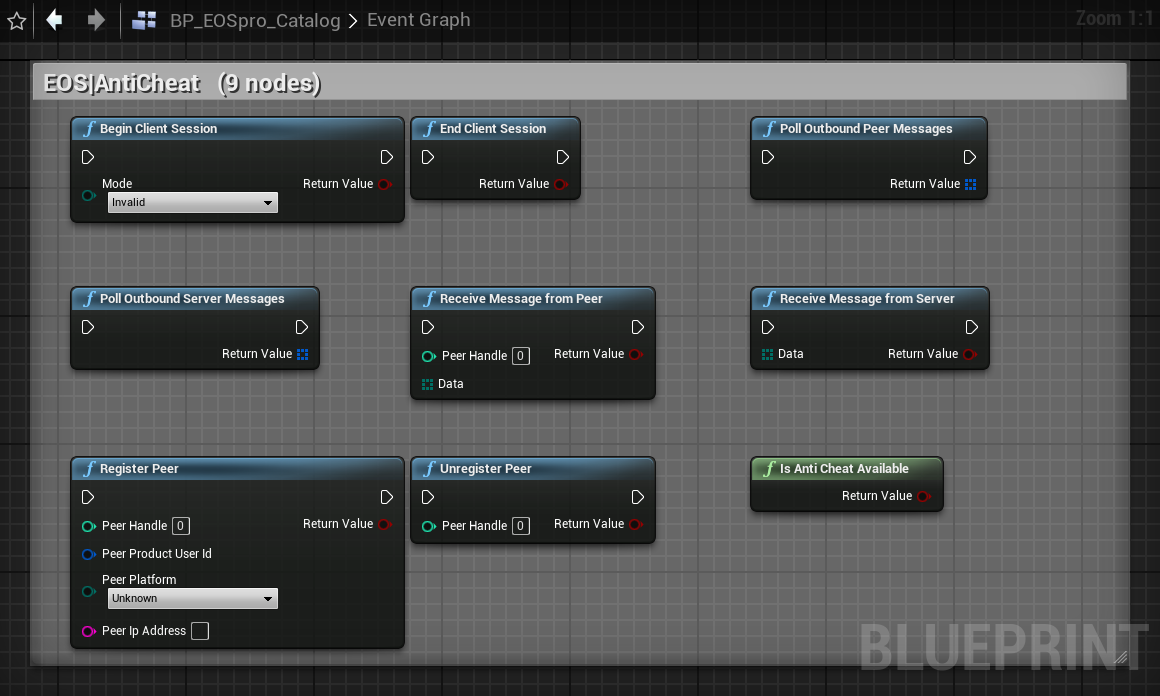
Task: Edit Unregister Peer's Peer Handle value
Action: tap(521, 526)
